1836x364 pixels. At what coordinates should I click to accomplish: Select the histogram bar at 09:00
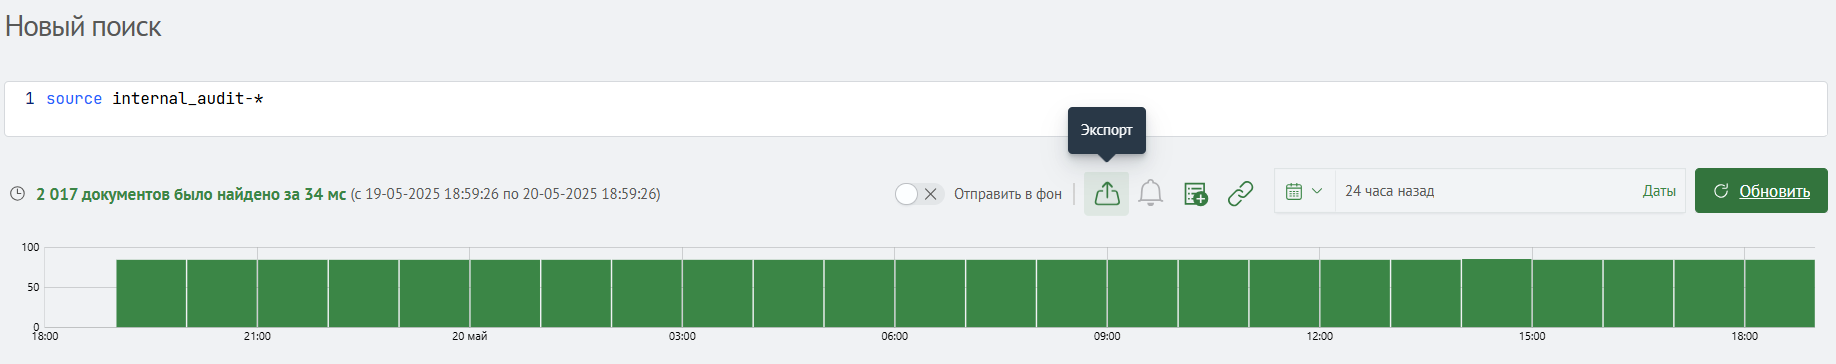pos(1142,293)
